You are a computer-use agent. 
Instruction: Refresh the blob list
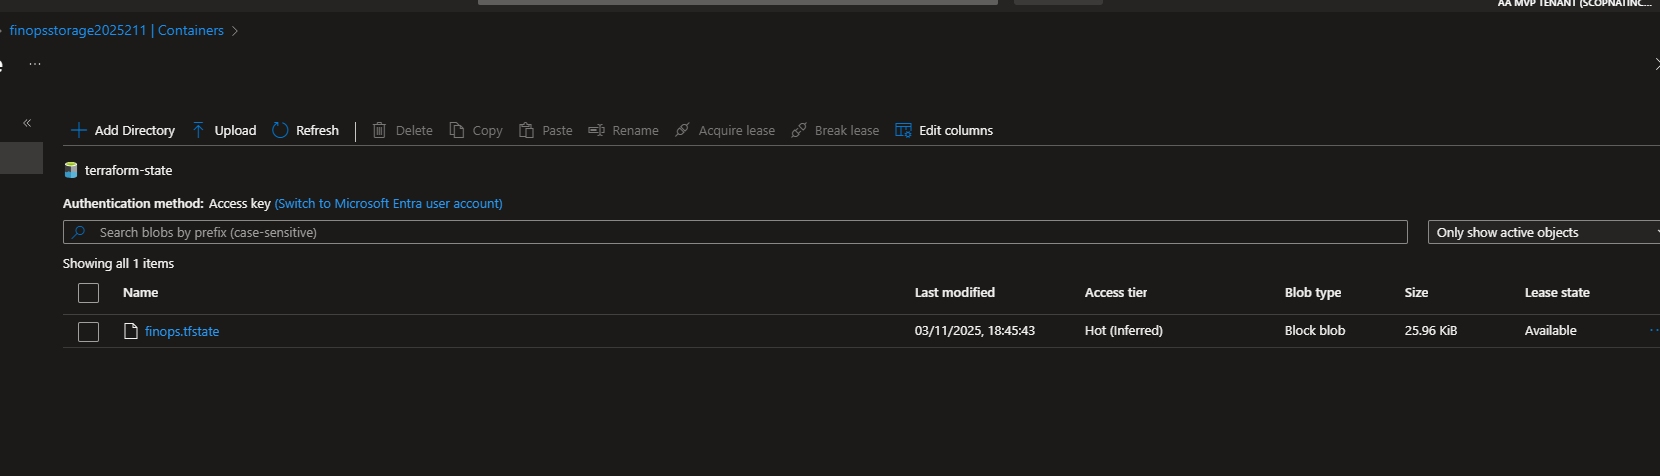305,130
